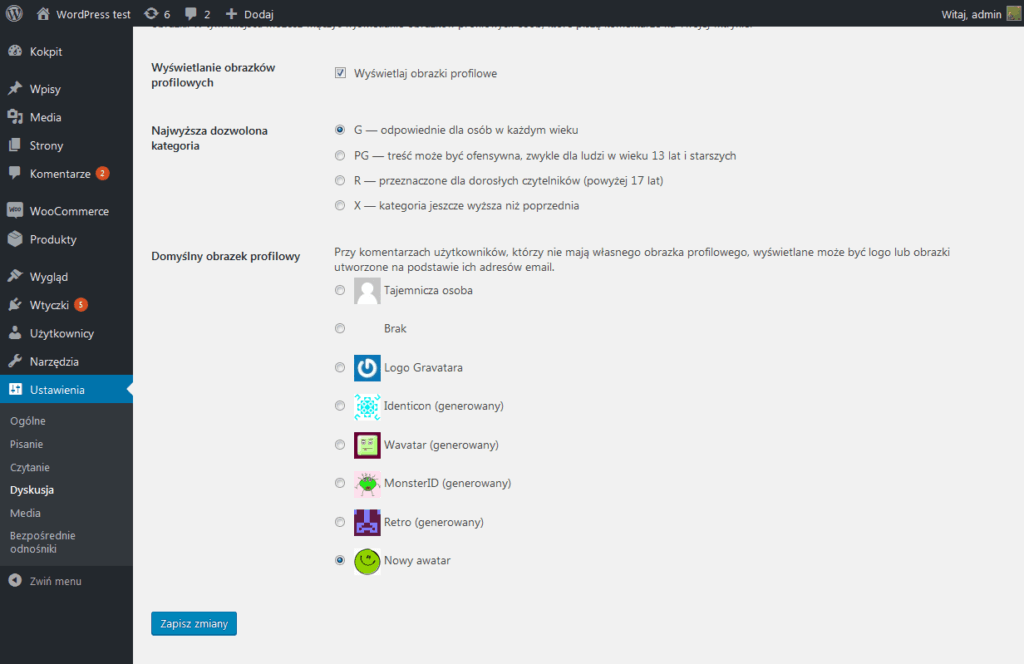
Task: Click the Wavatar avatar image
Action: [367, 445]
